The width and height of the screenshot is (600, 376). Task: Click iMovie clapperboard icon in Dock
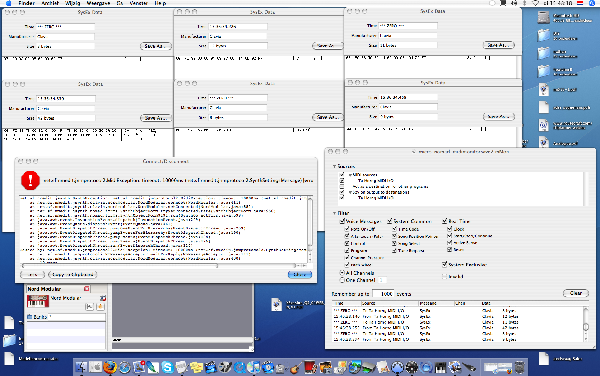211,367
